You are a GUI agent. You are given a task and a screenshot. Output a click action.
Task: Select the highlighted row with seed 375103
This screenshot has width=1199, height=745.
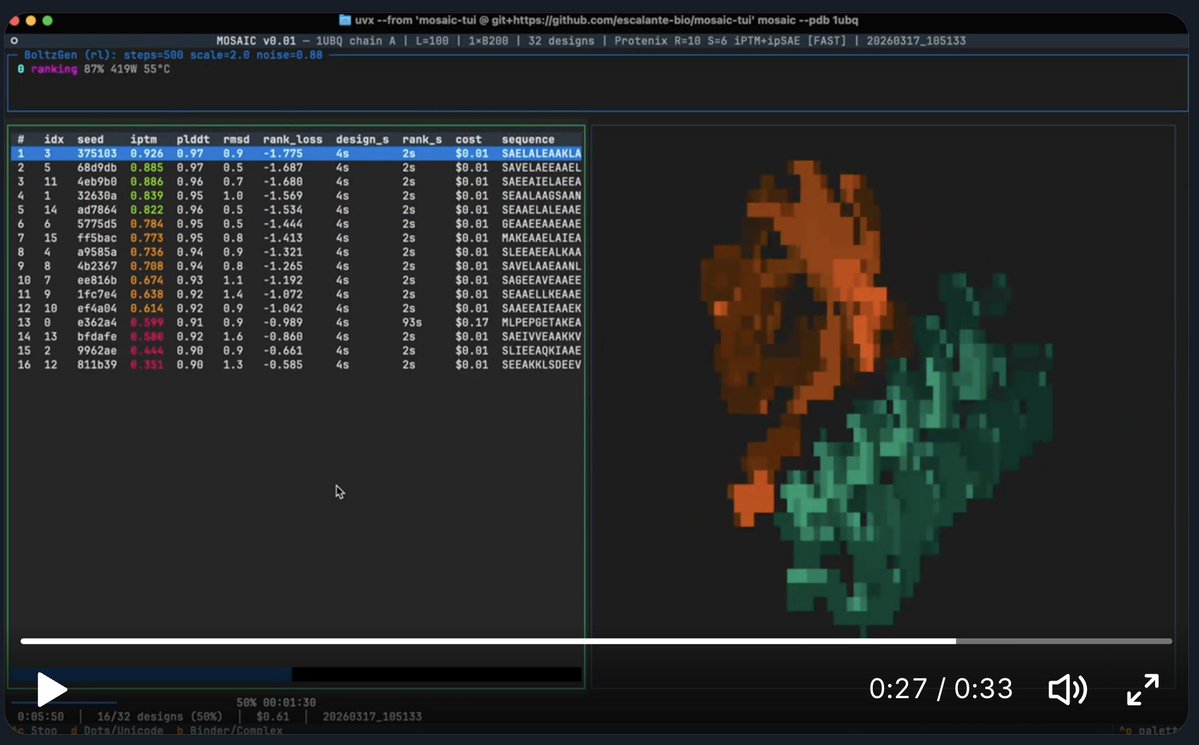tap(297, 154)
